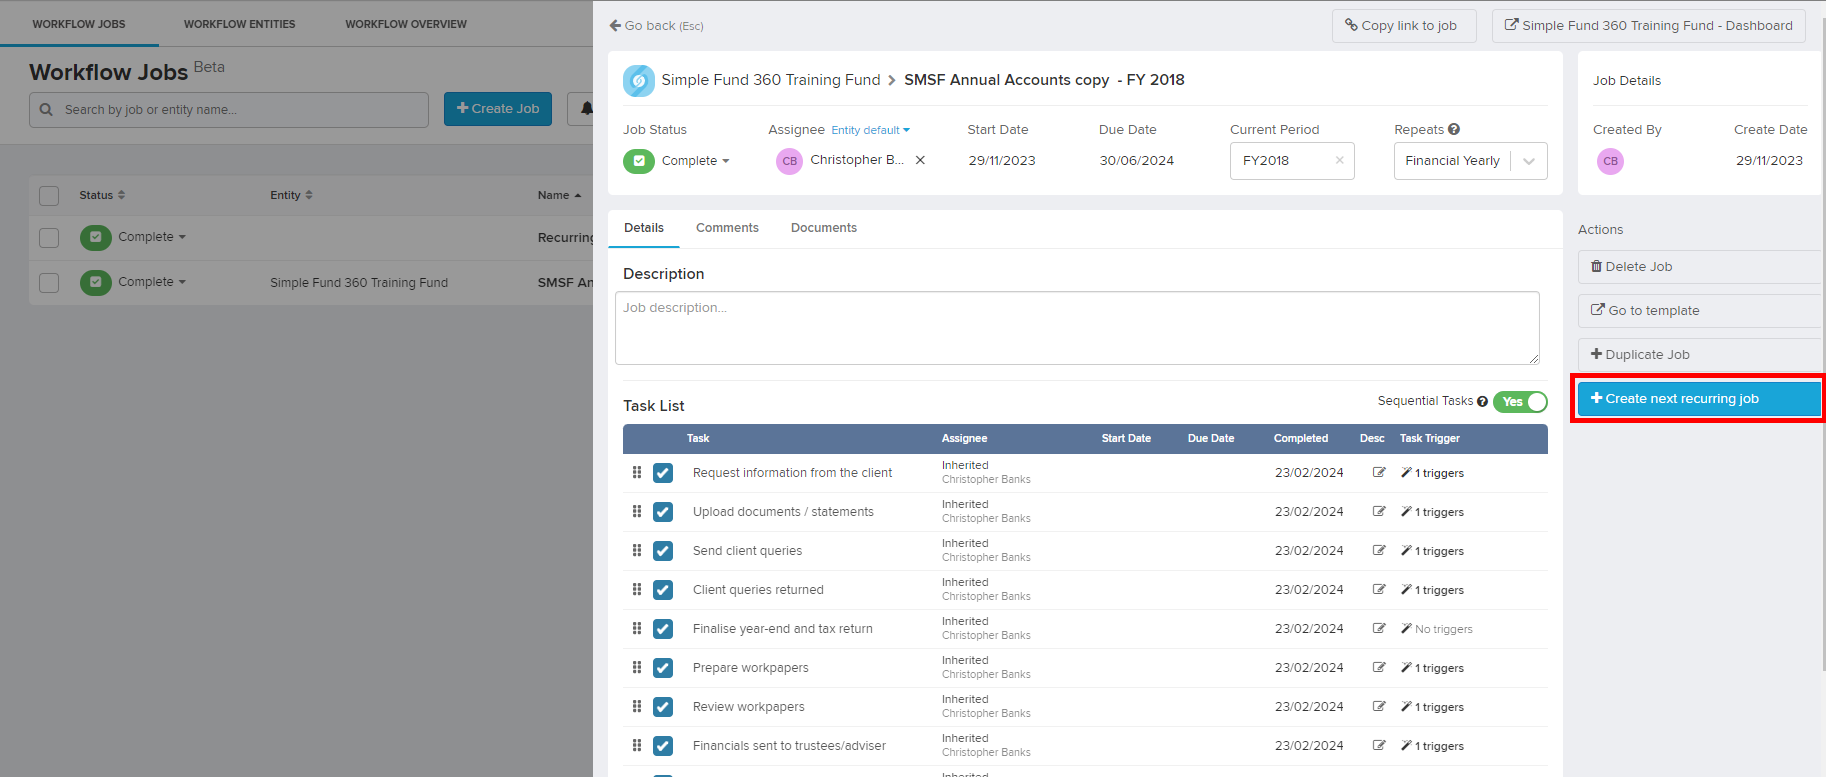The height and width of the screenshot is (777, 1826).
Task: Open Workflow Jobs tab
Action: (x=79, y=24)
